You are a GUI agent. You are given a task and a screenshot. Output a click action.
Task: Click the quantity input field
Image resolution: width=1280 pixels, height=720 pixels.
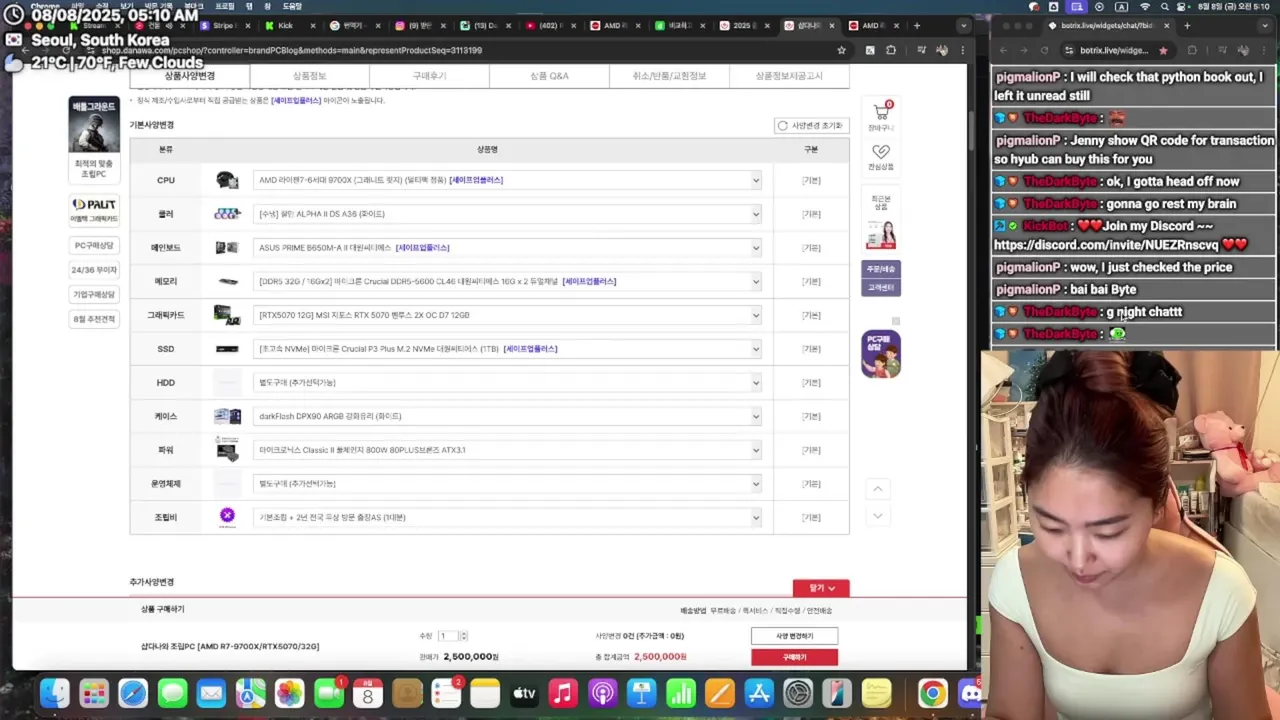(x=447, y=636)
